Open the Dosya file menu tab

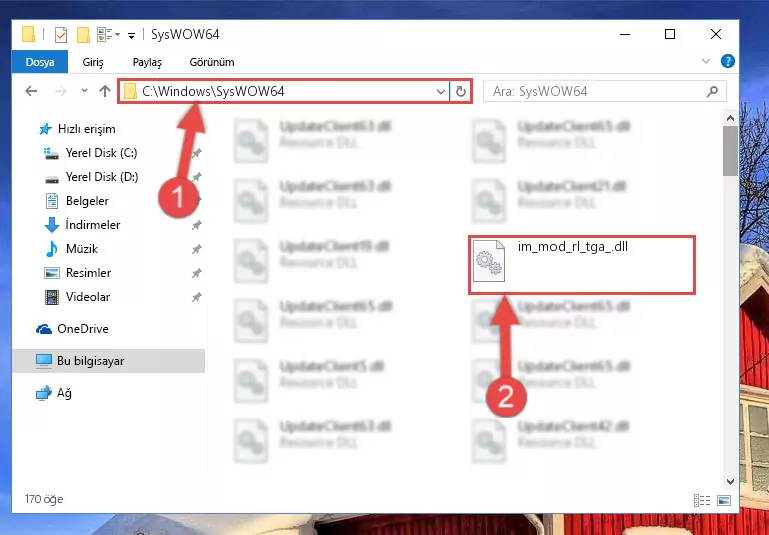click(x=40, y=62)
